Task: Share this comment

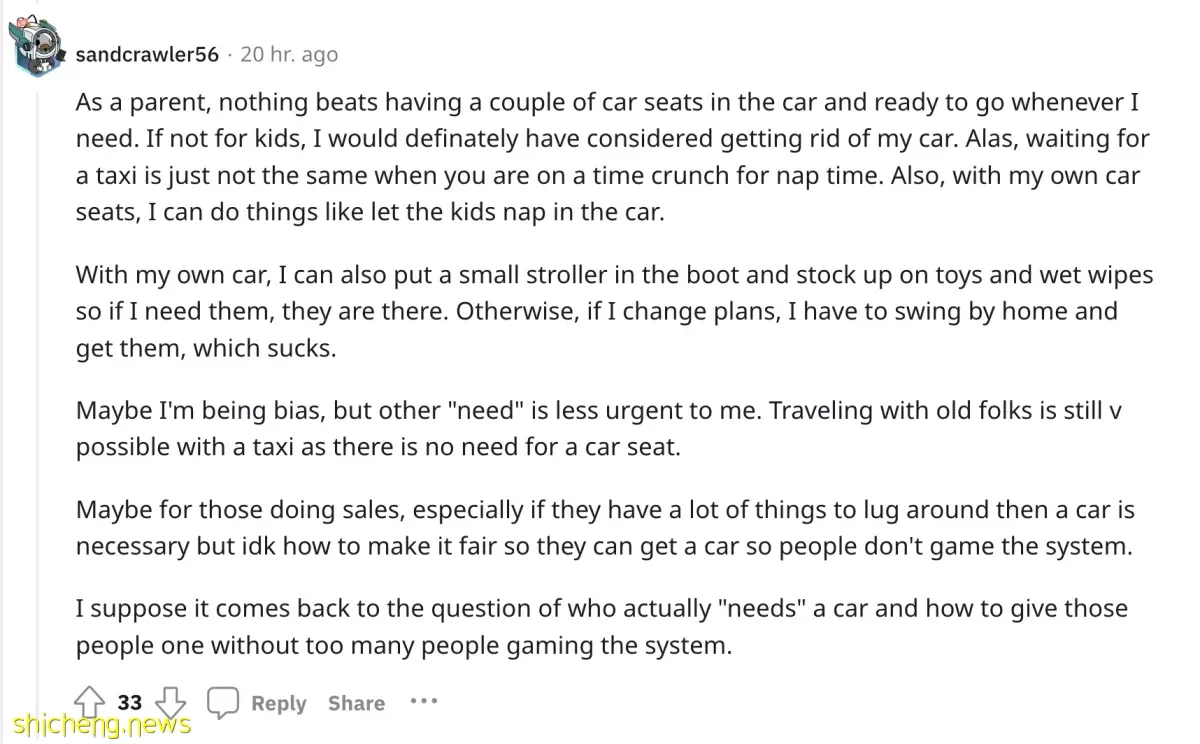Action: 356,704
